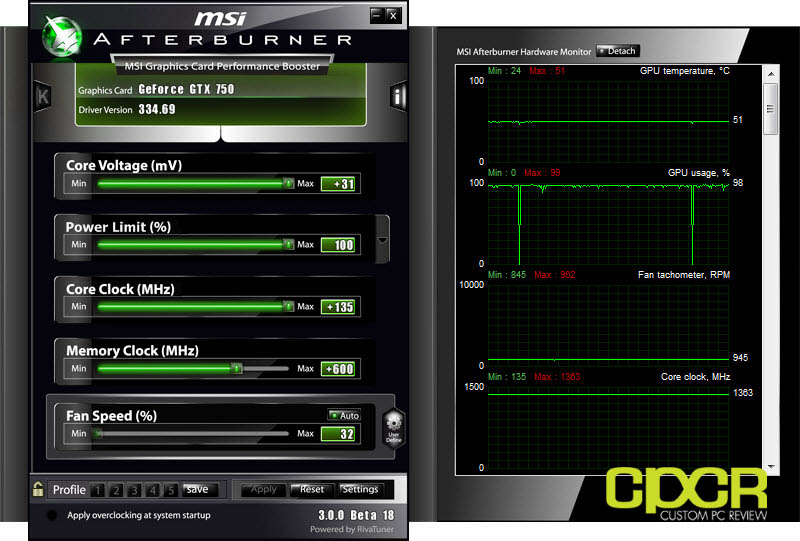This screenshot has width=800, height=541.
Task: Click the Core Clock slider handle
Action: (288, 306)
